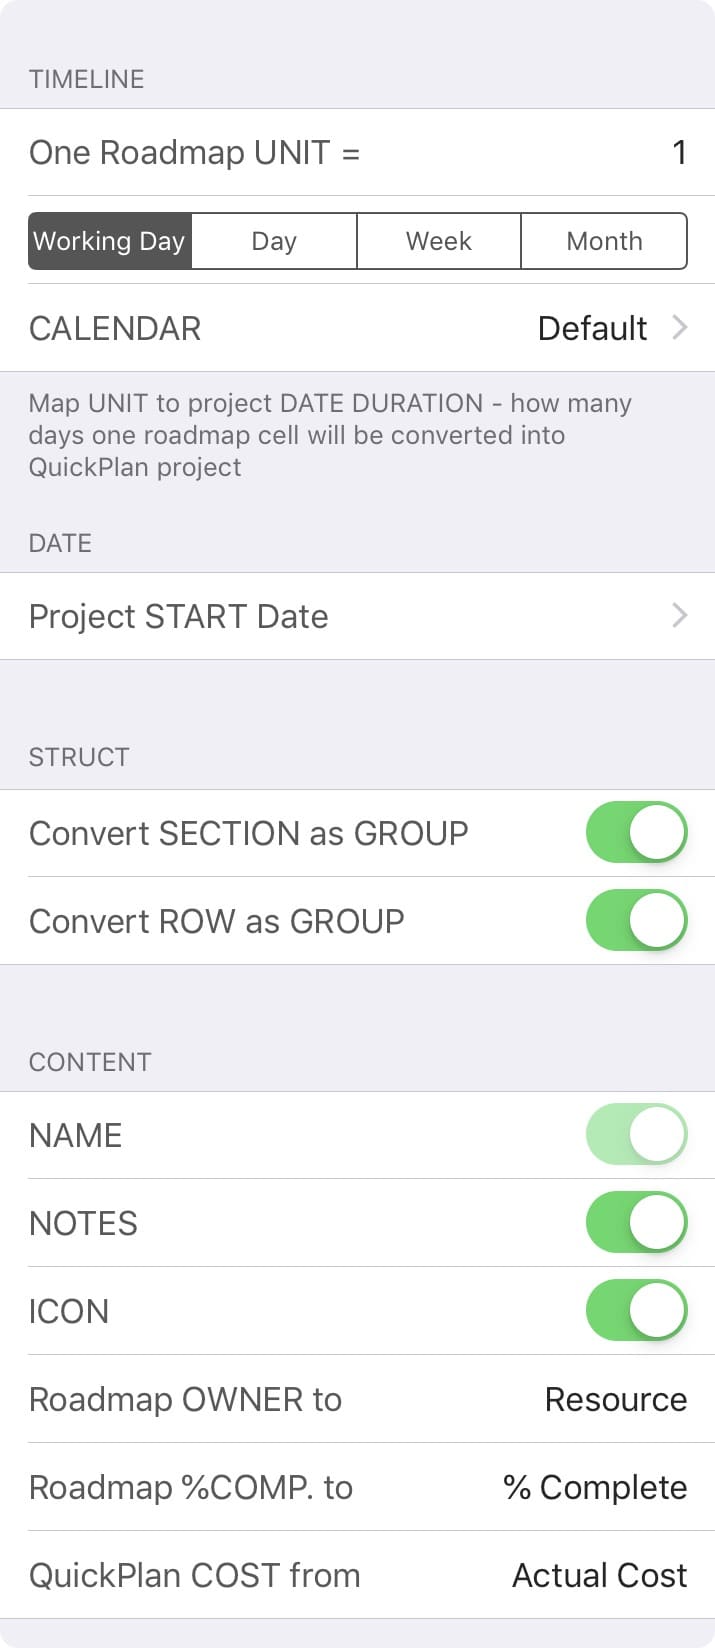
Task: Toggle the ICON content switch
Action: (636, 1310)
